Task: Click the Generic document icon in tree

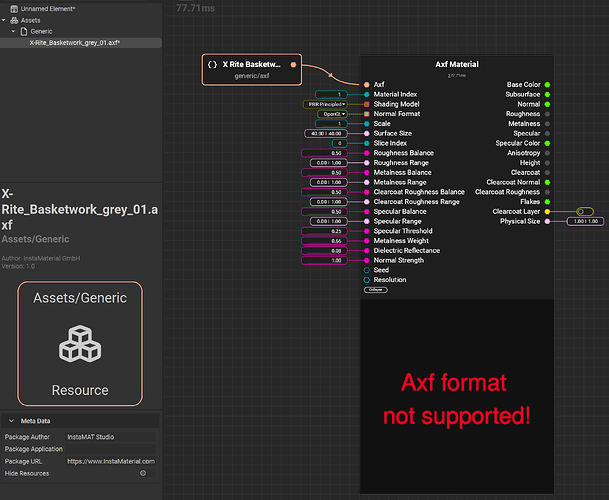Action: coord(24,31)
